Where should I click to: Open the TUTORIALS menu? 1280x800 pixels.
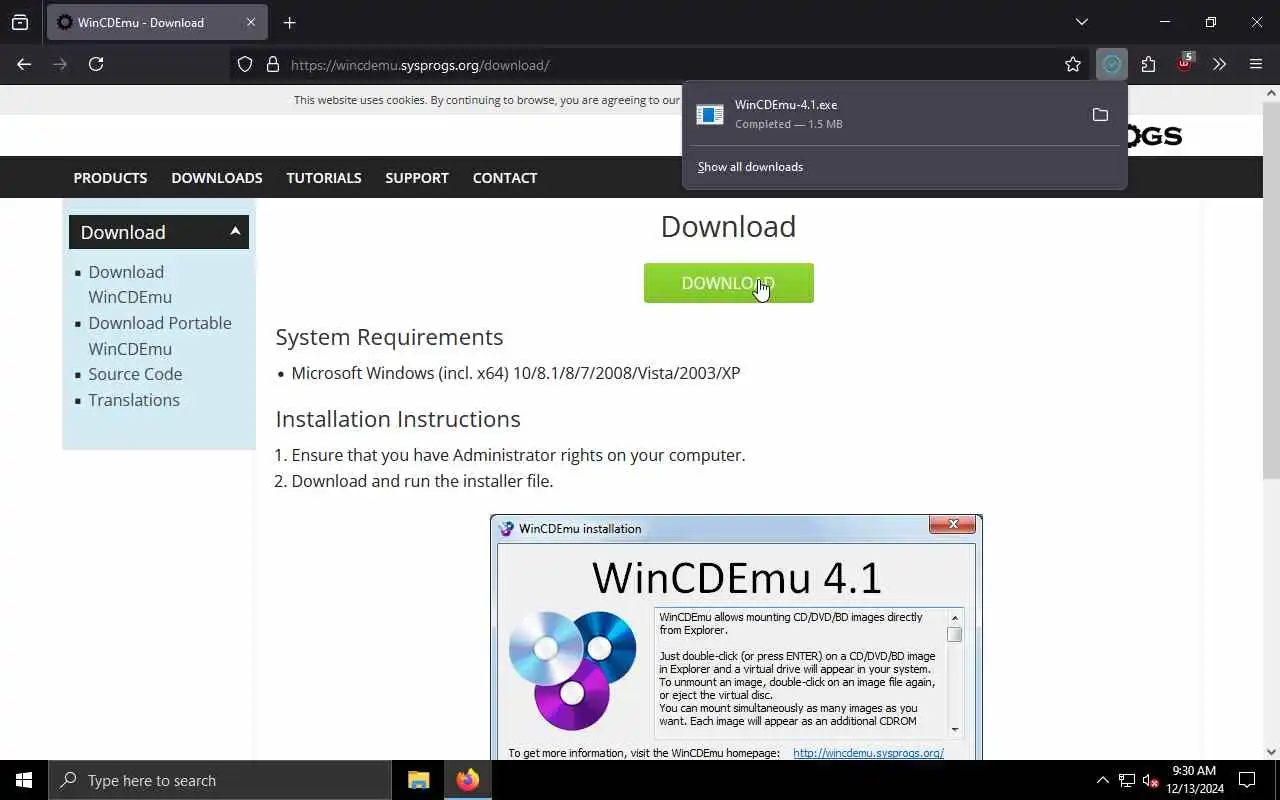(324, 177)
